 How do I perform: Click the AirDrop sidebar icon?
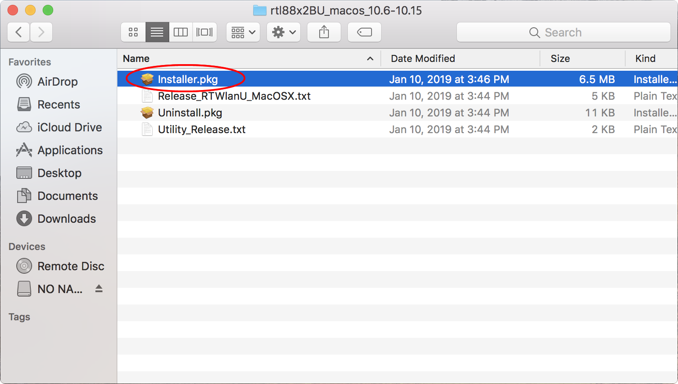tap(24, 81)
